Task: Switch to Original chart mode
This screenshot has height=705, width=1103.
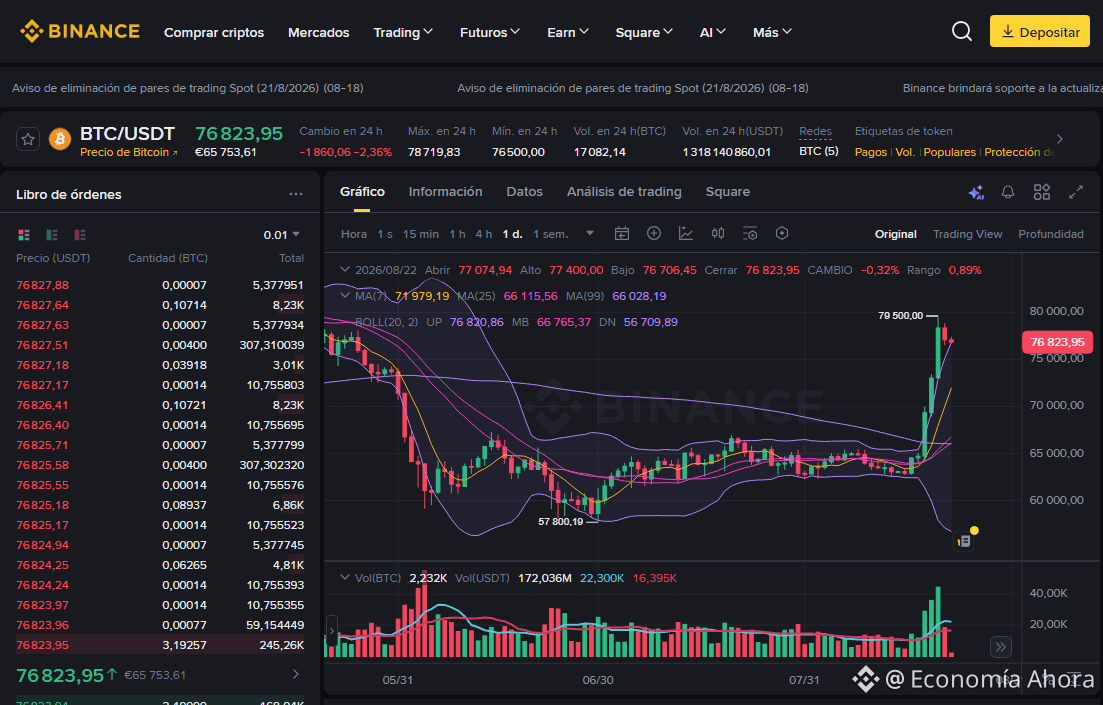Action: [x=895, y=234]
